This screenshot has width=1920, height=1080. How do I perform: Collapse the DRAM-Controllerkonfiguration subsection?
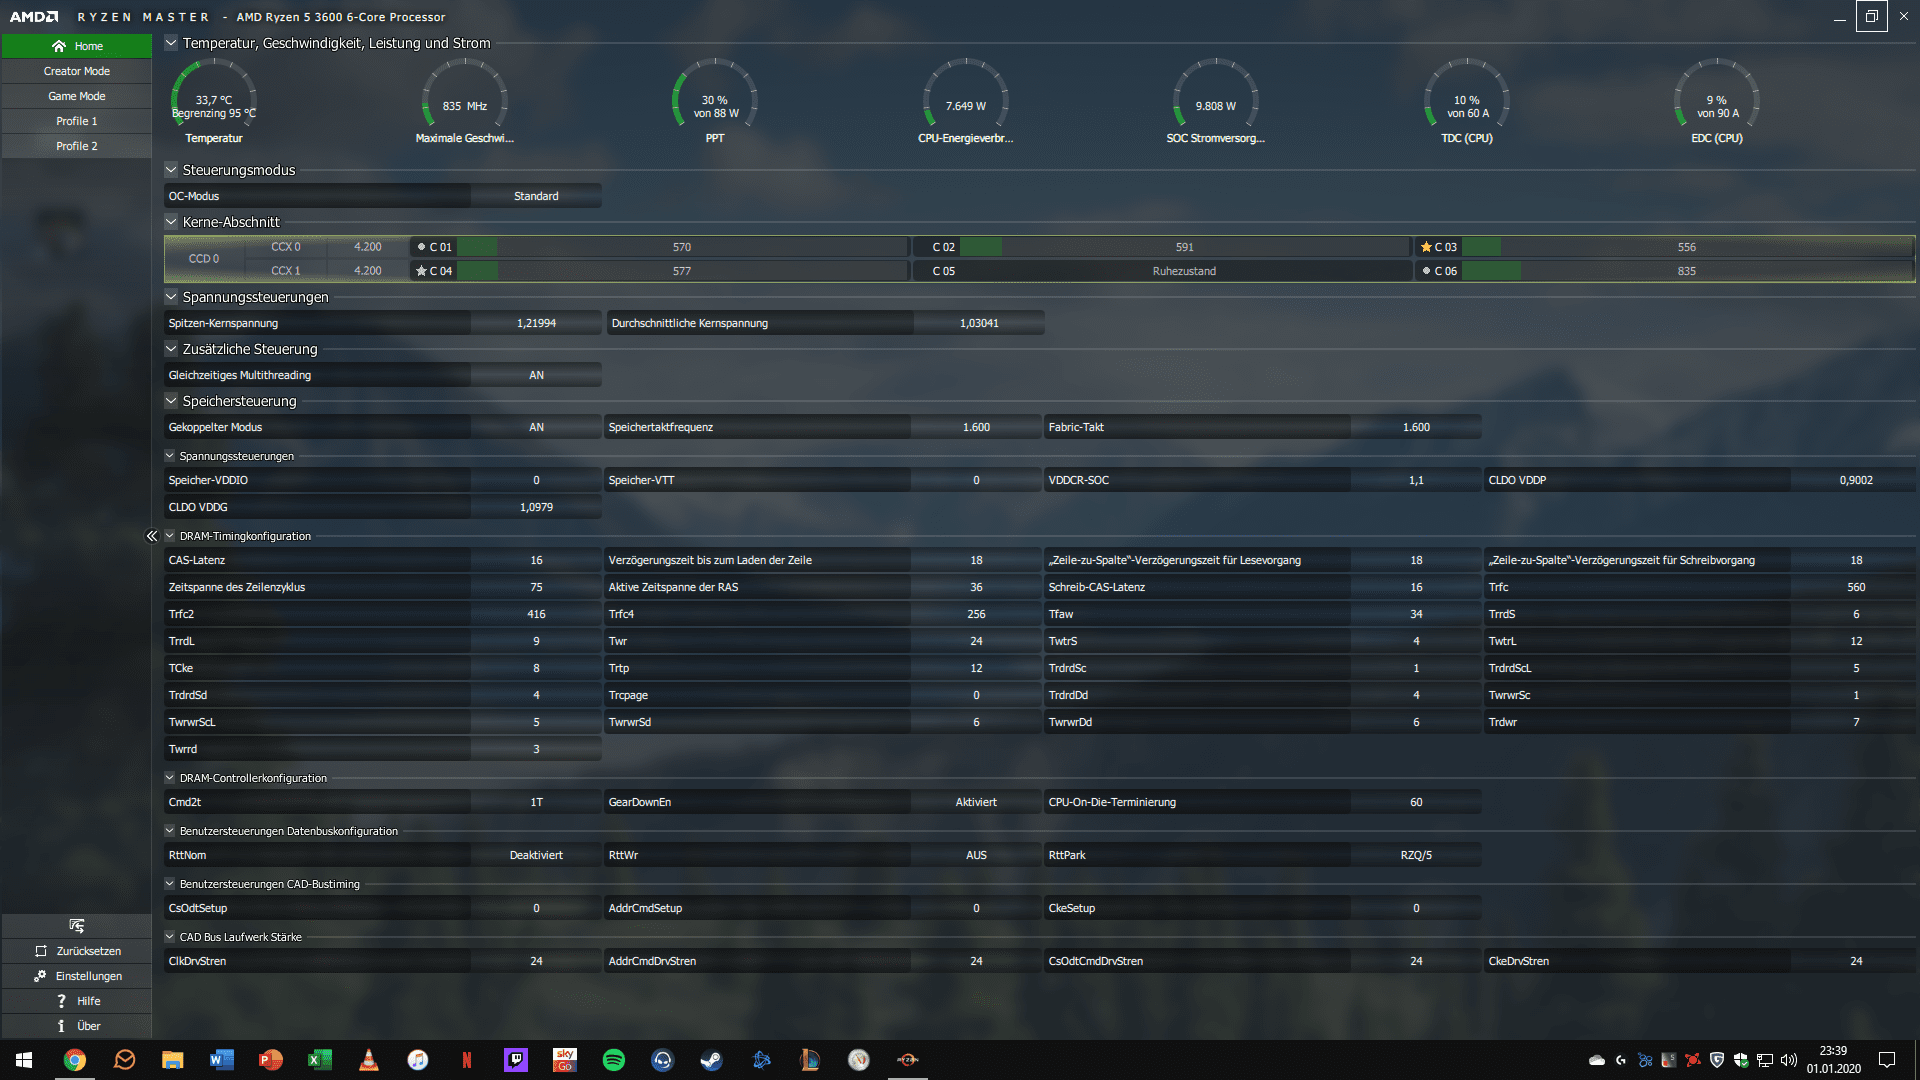(x=170, y=778)
